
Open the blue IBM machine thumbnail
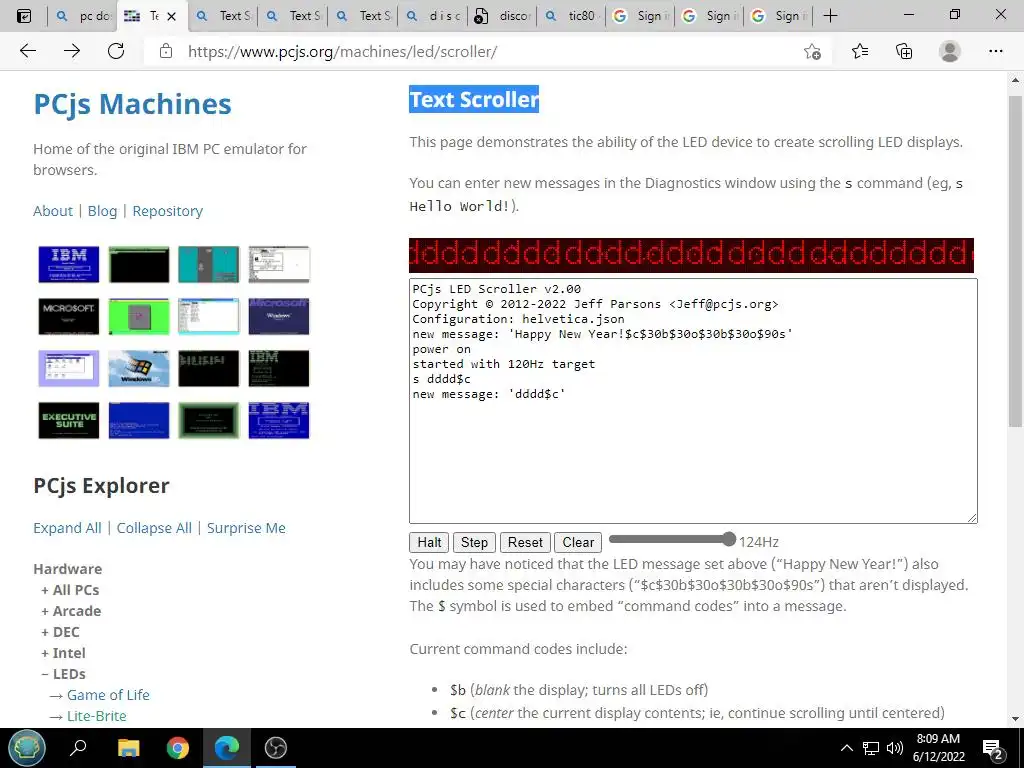coord(69,264)
